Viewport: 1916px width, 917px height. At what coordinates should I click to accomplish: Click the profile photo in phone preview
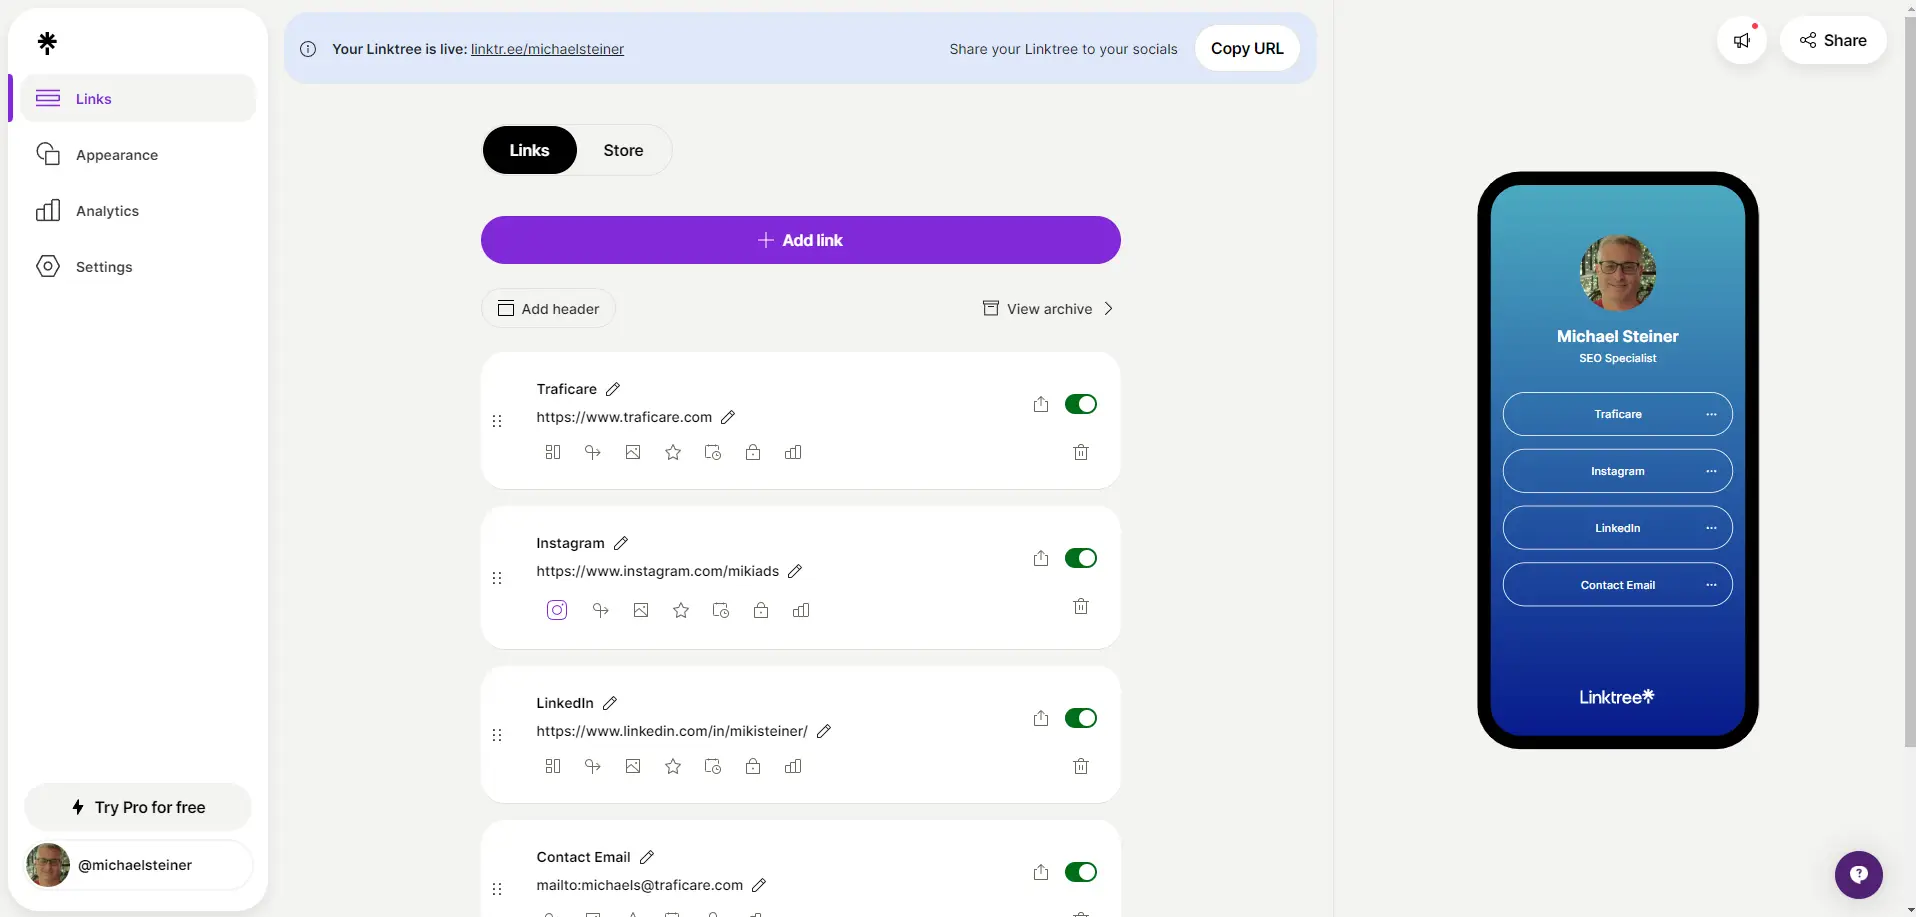pyautogui.click(x=1617, y=272)
